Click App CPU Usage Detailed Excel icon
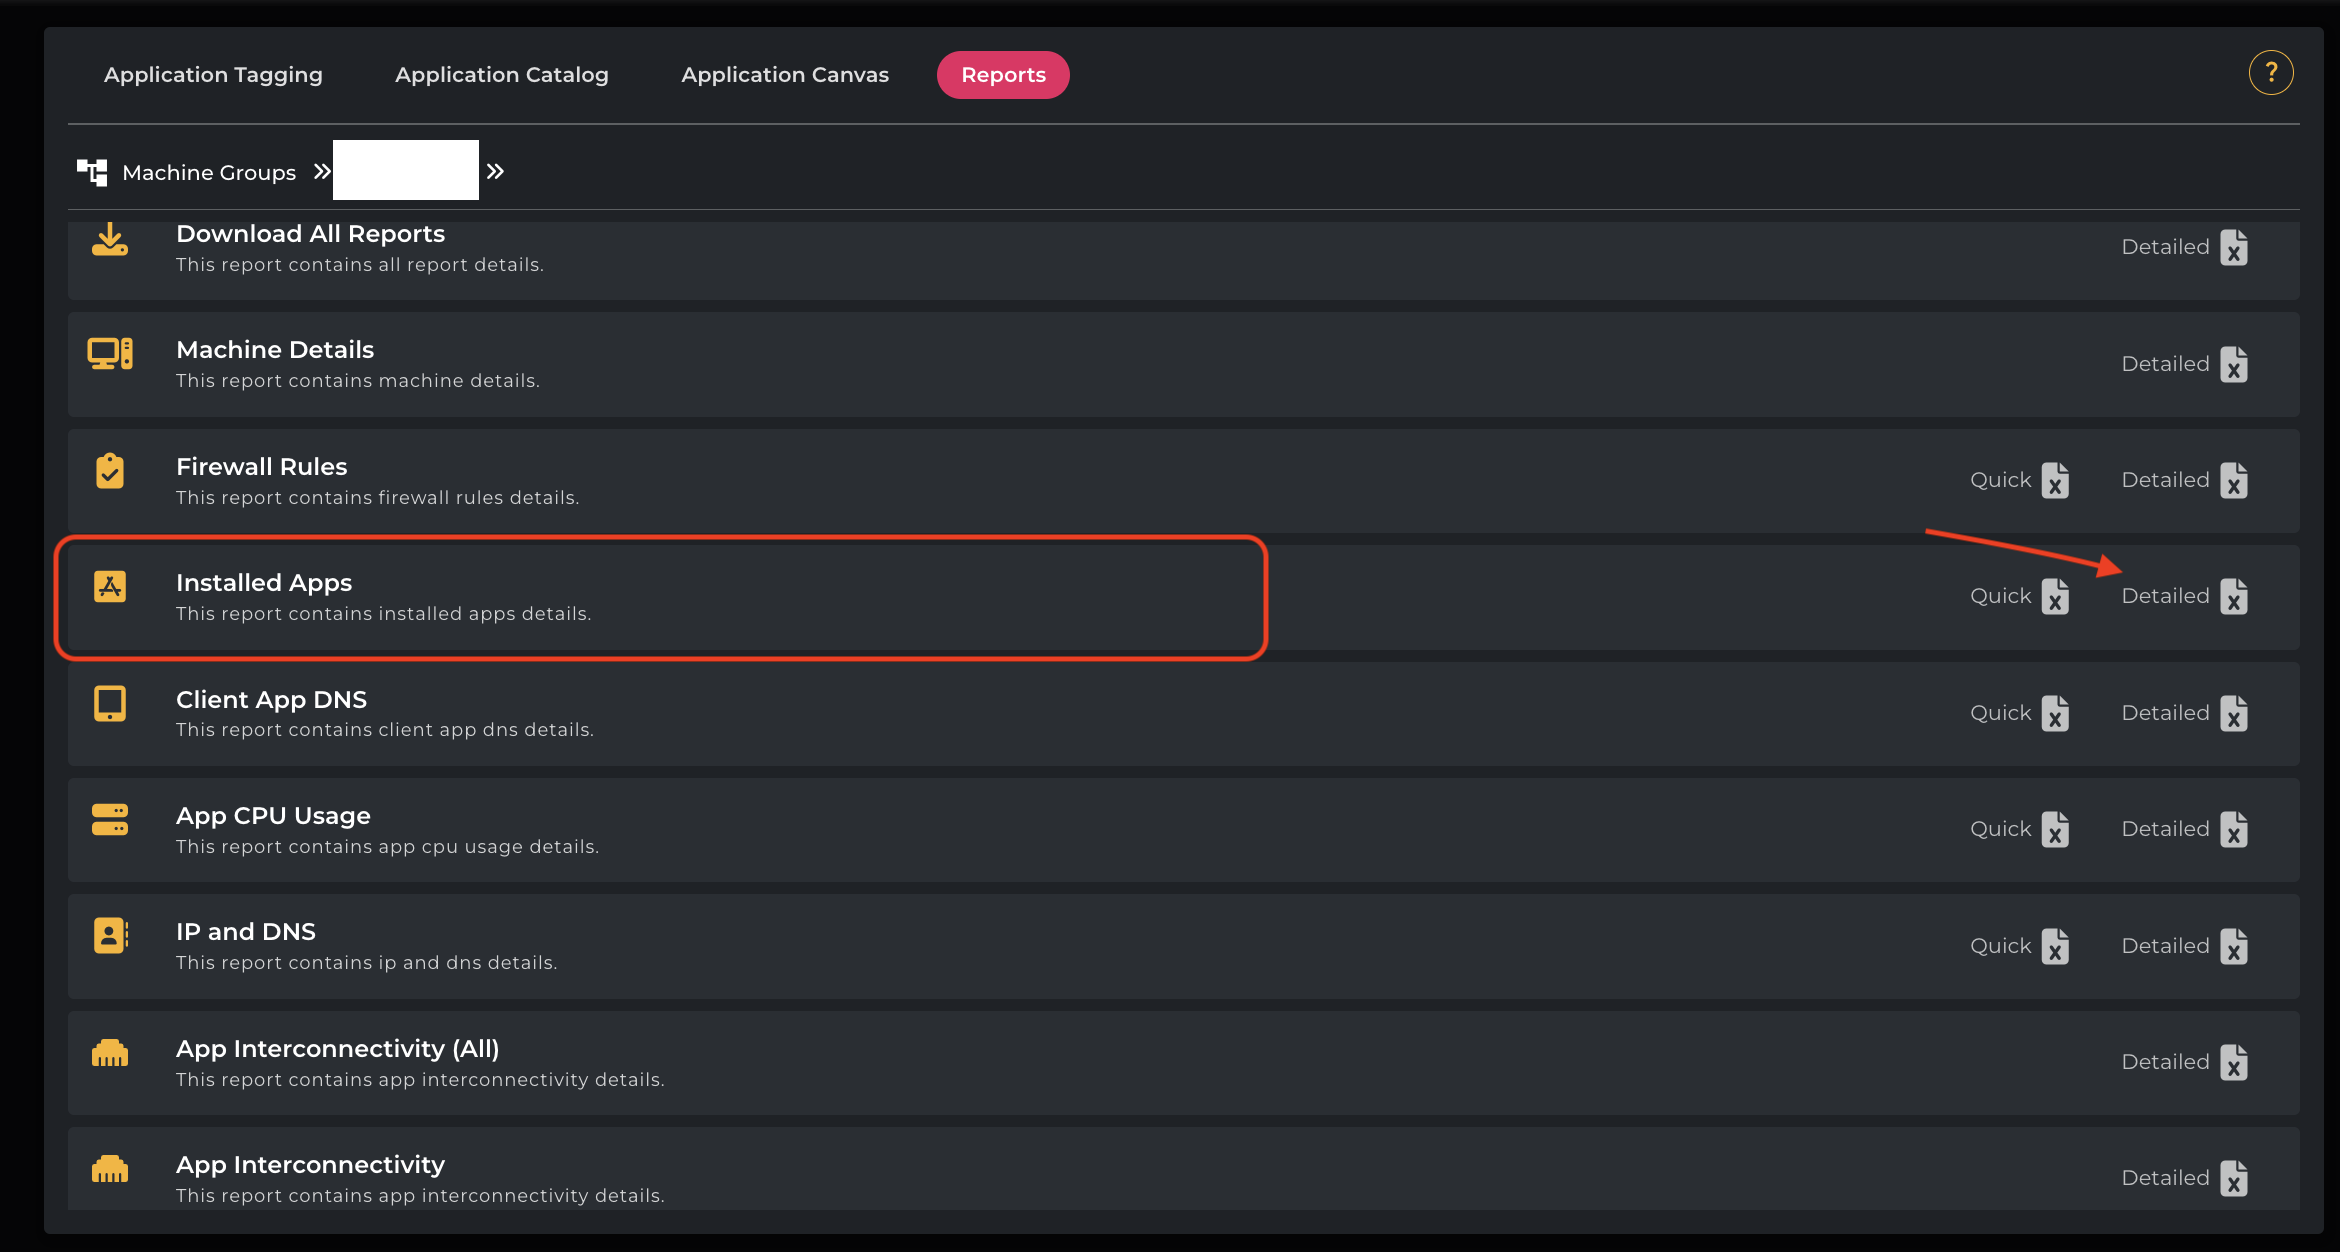 click(x=2233, y=830)
